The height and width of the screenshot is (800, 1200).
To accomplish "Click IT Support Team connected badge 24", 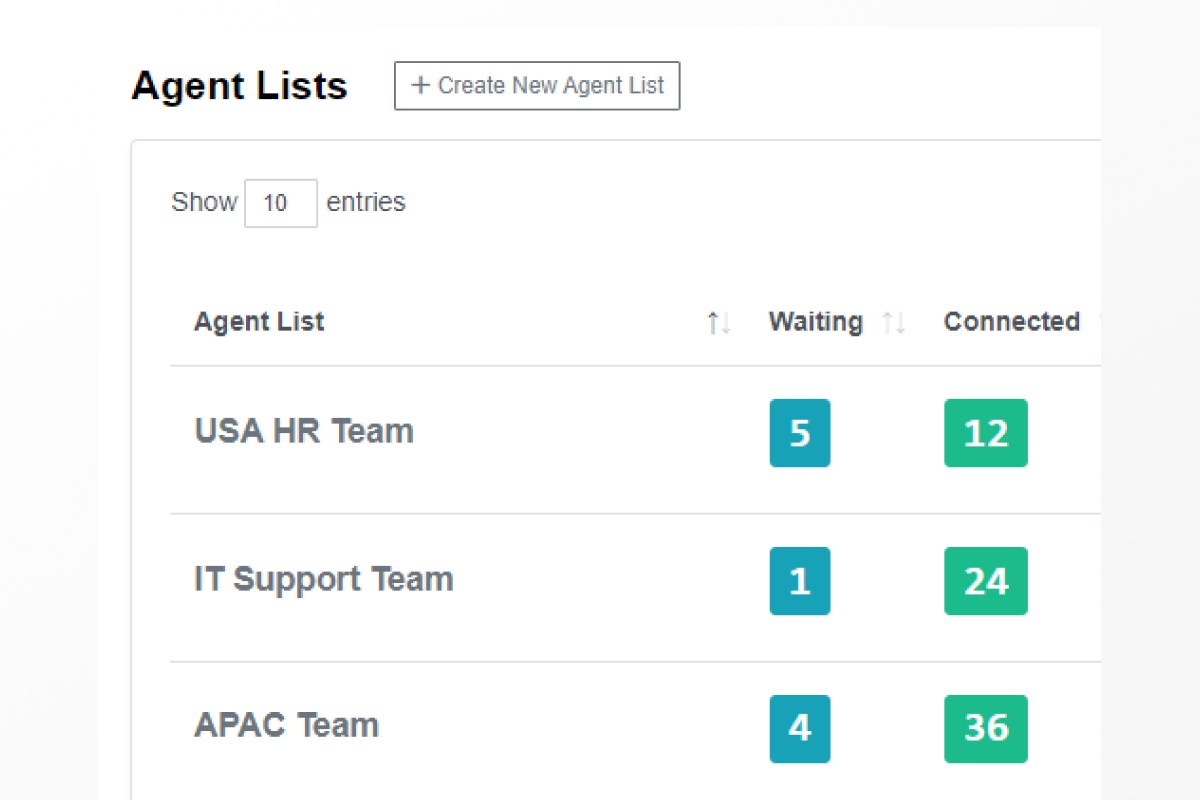I will [x=986, y=581].
